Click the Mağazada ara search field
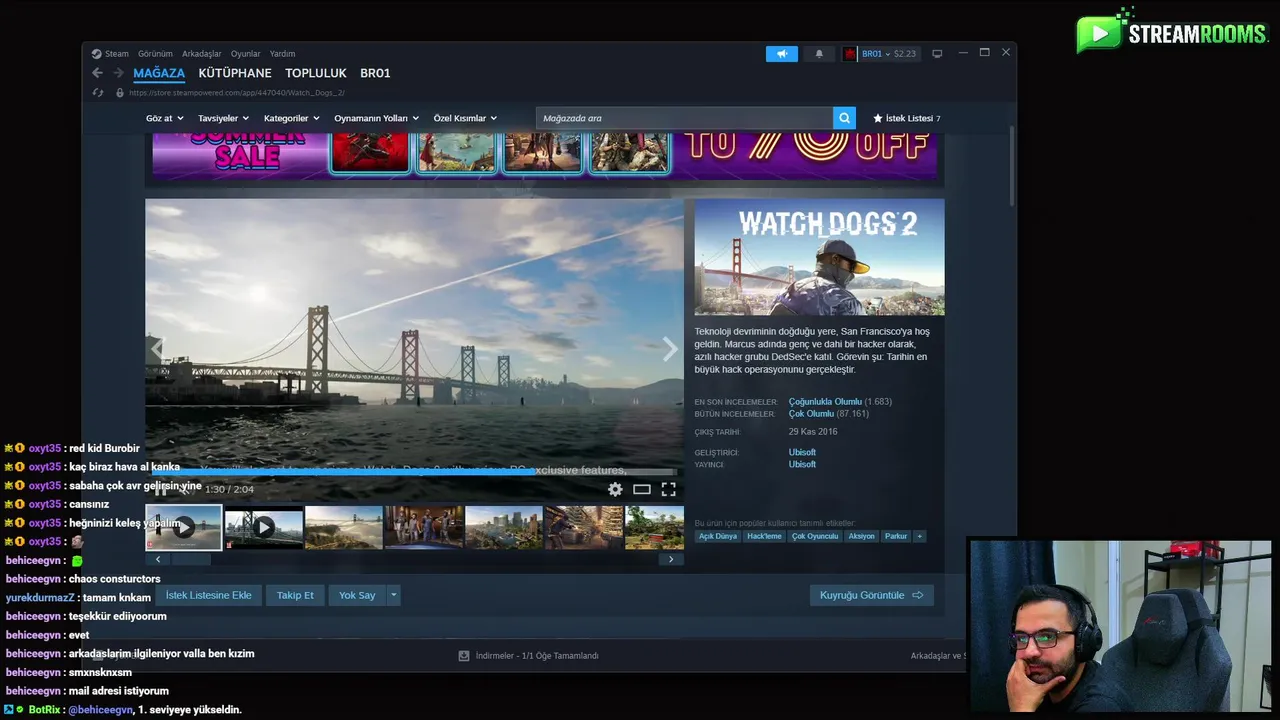Viewport: 1280px width, 720px height. [685, 118]
